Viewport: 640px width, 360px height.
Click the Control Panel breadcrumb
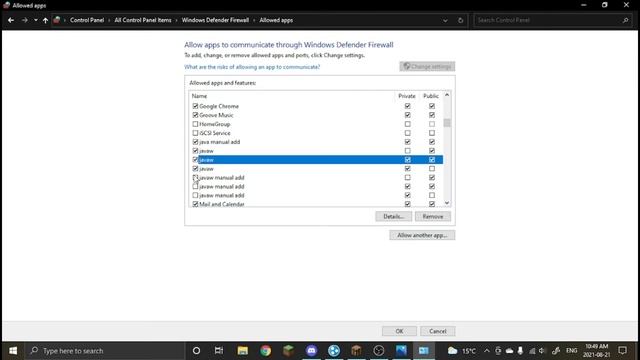pyautogui.click(x=87, y=20)
